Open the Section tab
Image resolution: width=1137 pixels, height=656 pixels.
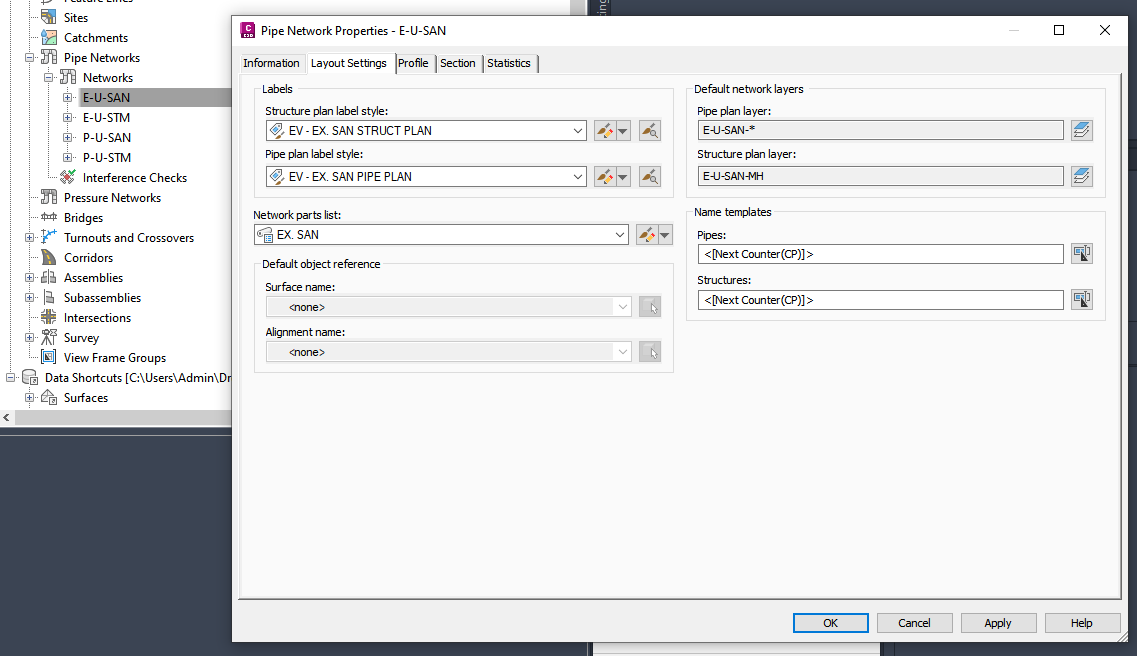point(458,63)
